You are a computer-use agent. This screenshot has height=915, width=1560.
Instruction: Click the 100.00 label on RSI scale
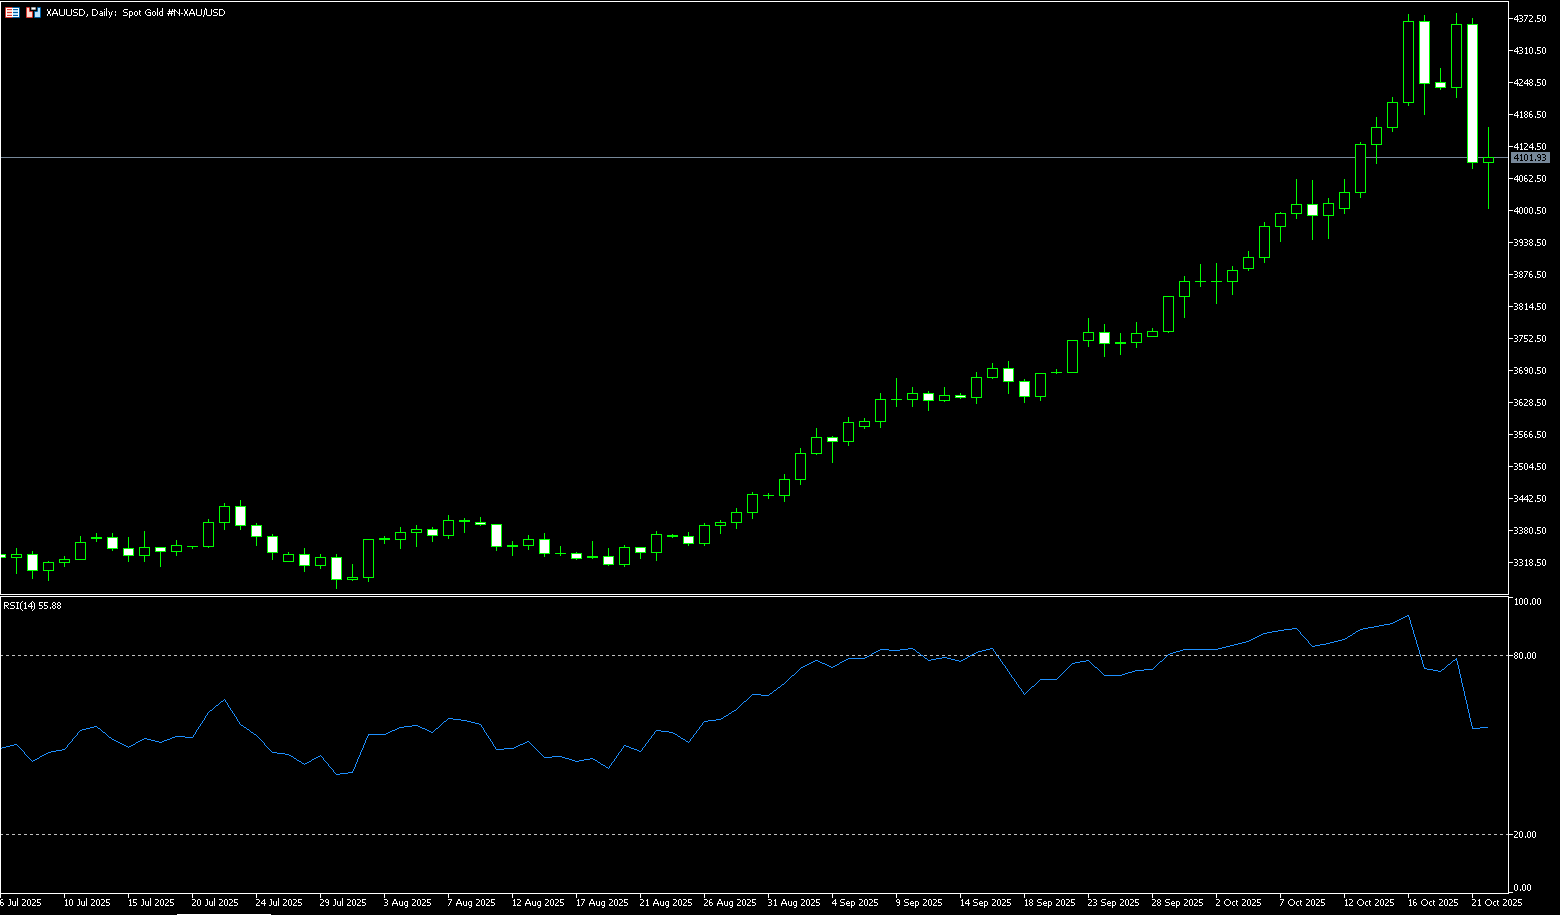coord(1527,602)
